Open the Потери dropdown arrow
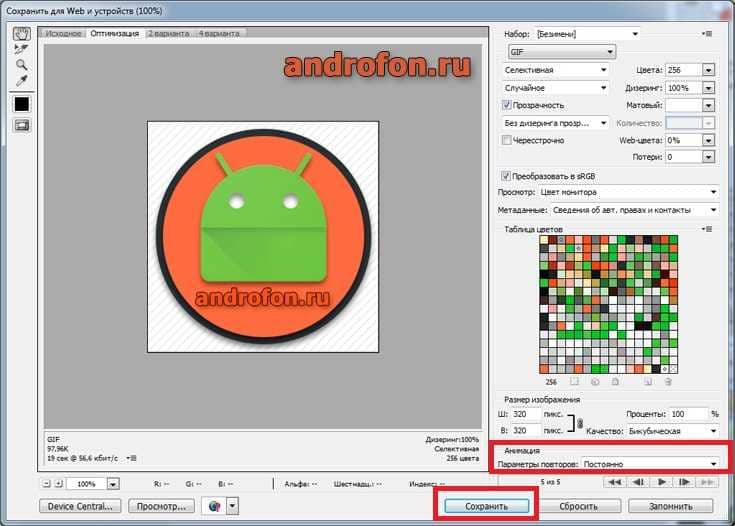 pyautogui.click(x=708, y=157)
